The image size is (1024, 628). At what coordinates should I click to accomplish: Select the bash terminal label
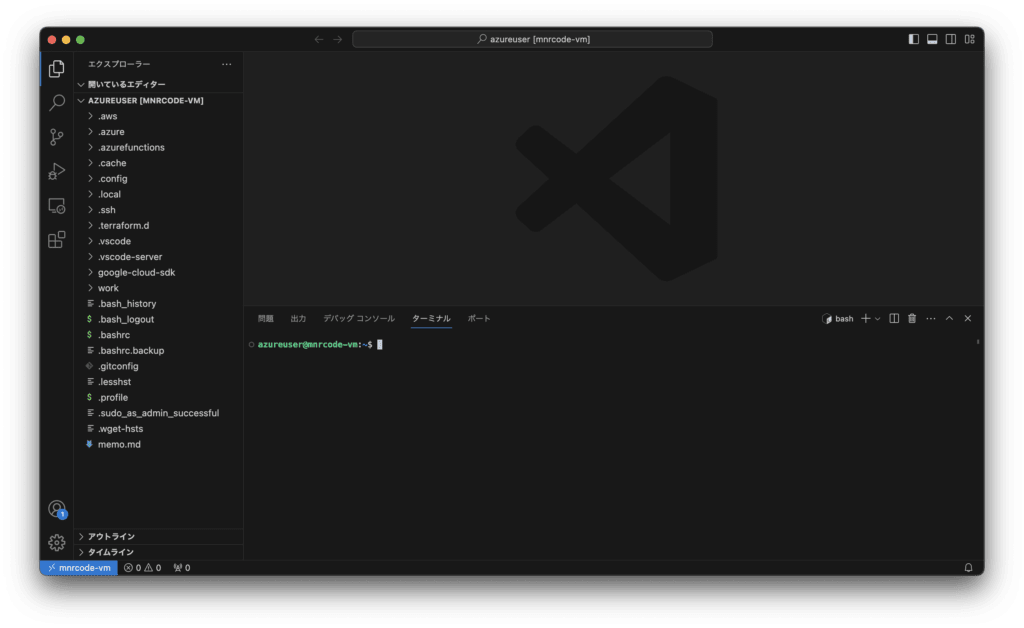point(838,319)
